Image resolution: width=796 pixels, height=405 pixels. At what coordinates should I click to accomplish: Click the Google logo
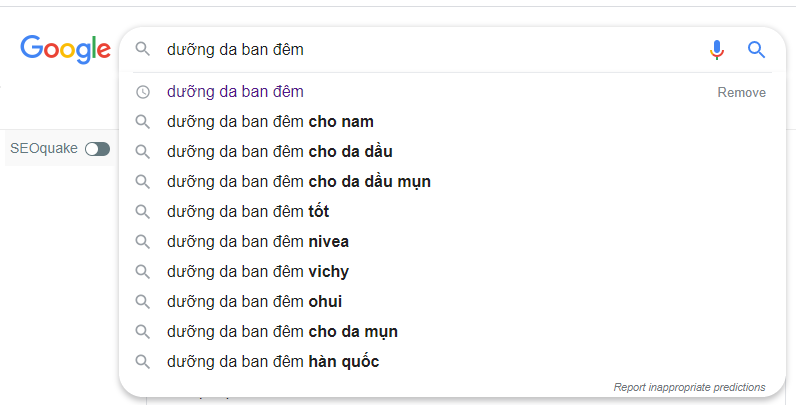click(65, 49)
